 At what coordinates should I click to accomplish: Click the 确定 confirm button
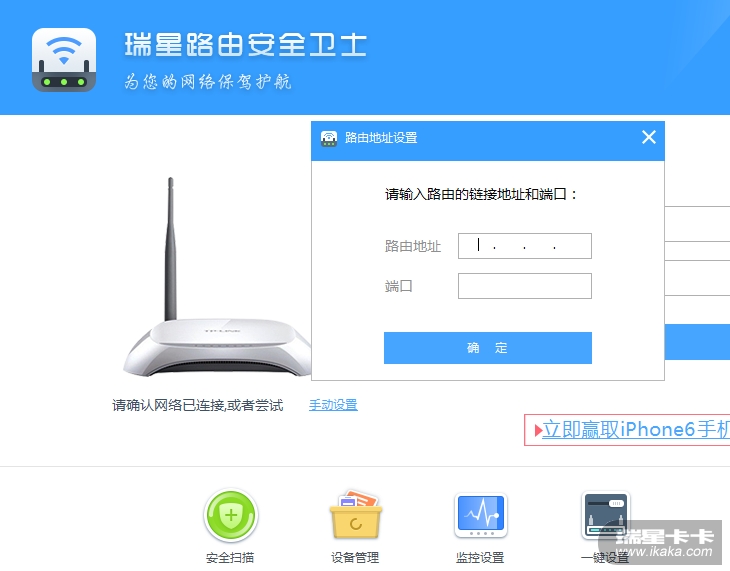(487, 348)
